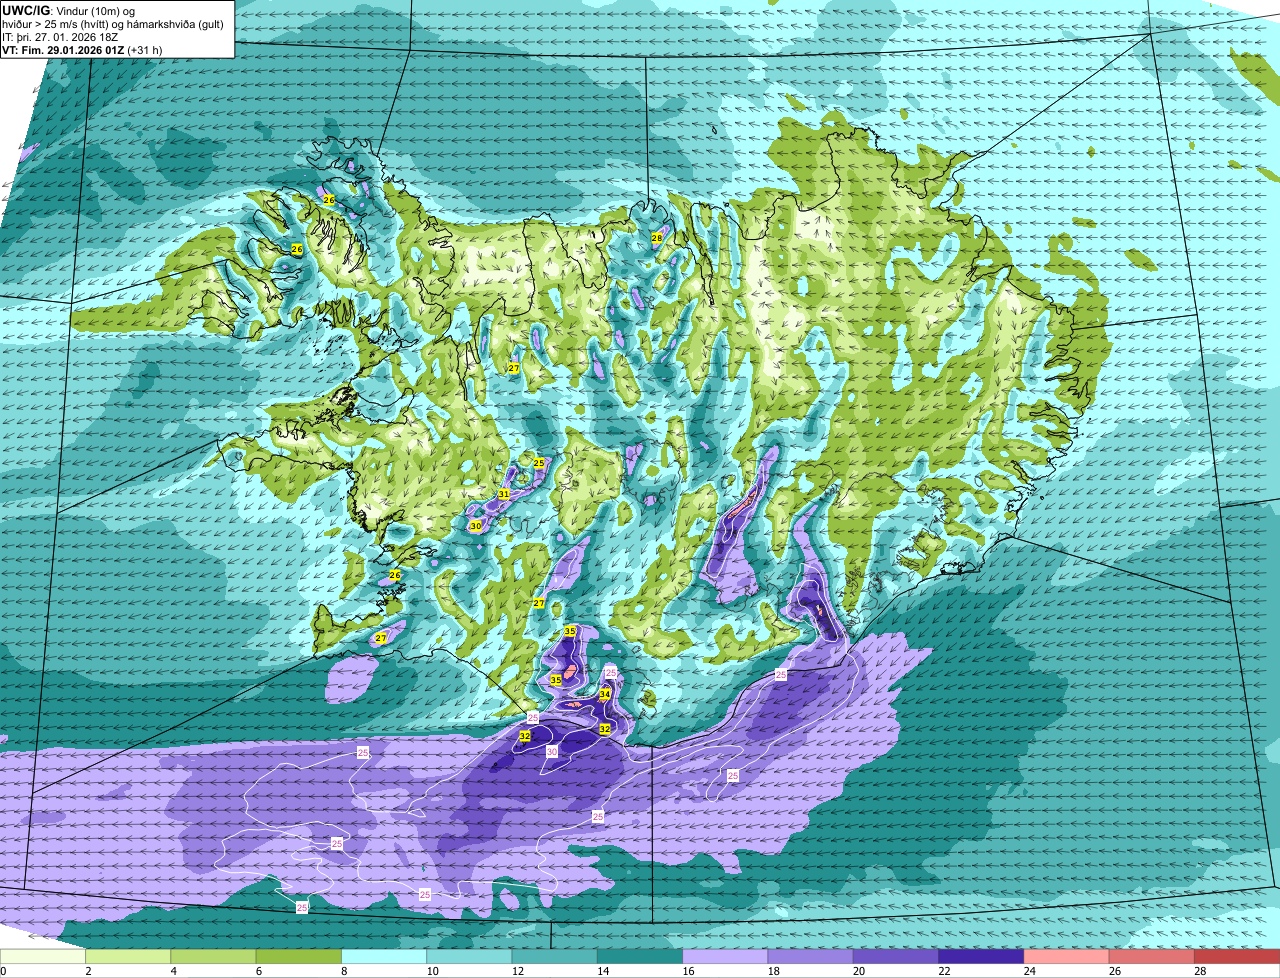This screenshot has width=1280, height=978.
Task: Click the legend scale number 20
Action: pyautogui.click(x=860, y=971)
